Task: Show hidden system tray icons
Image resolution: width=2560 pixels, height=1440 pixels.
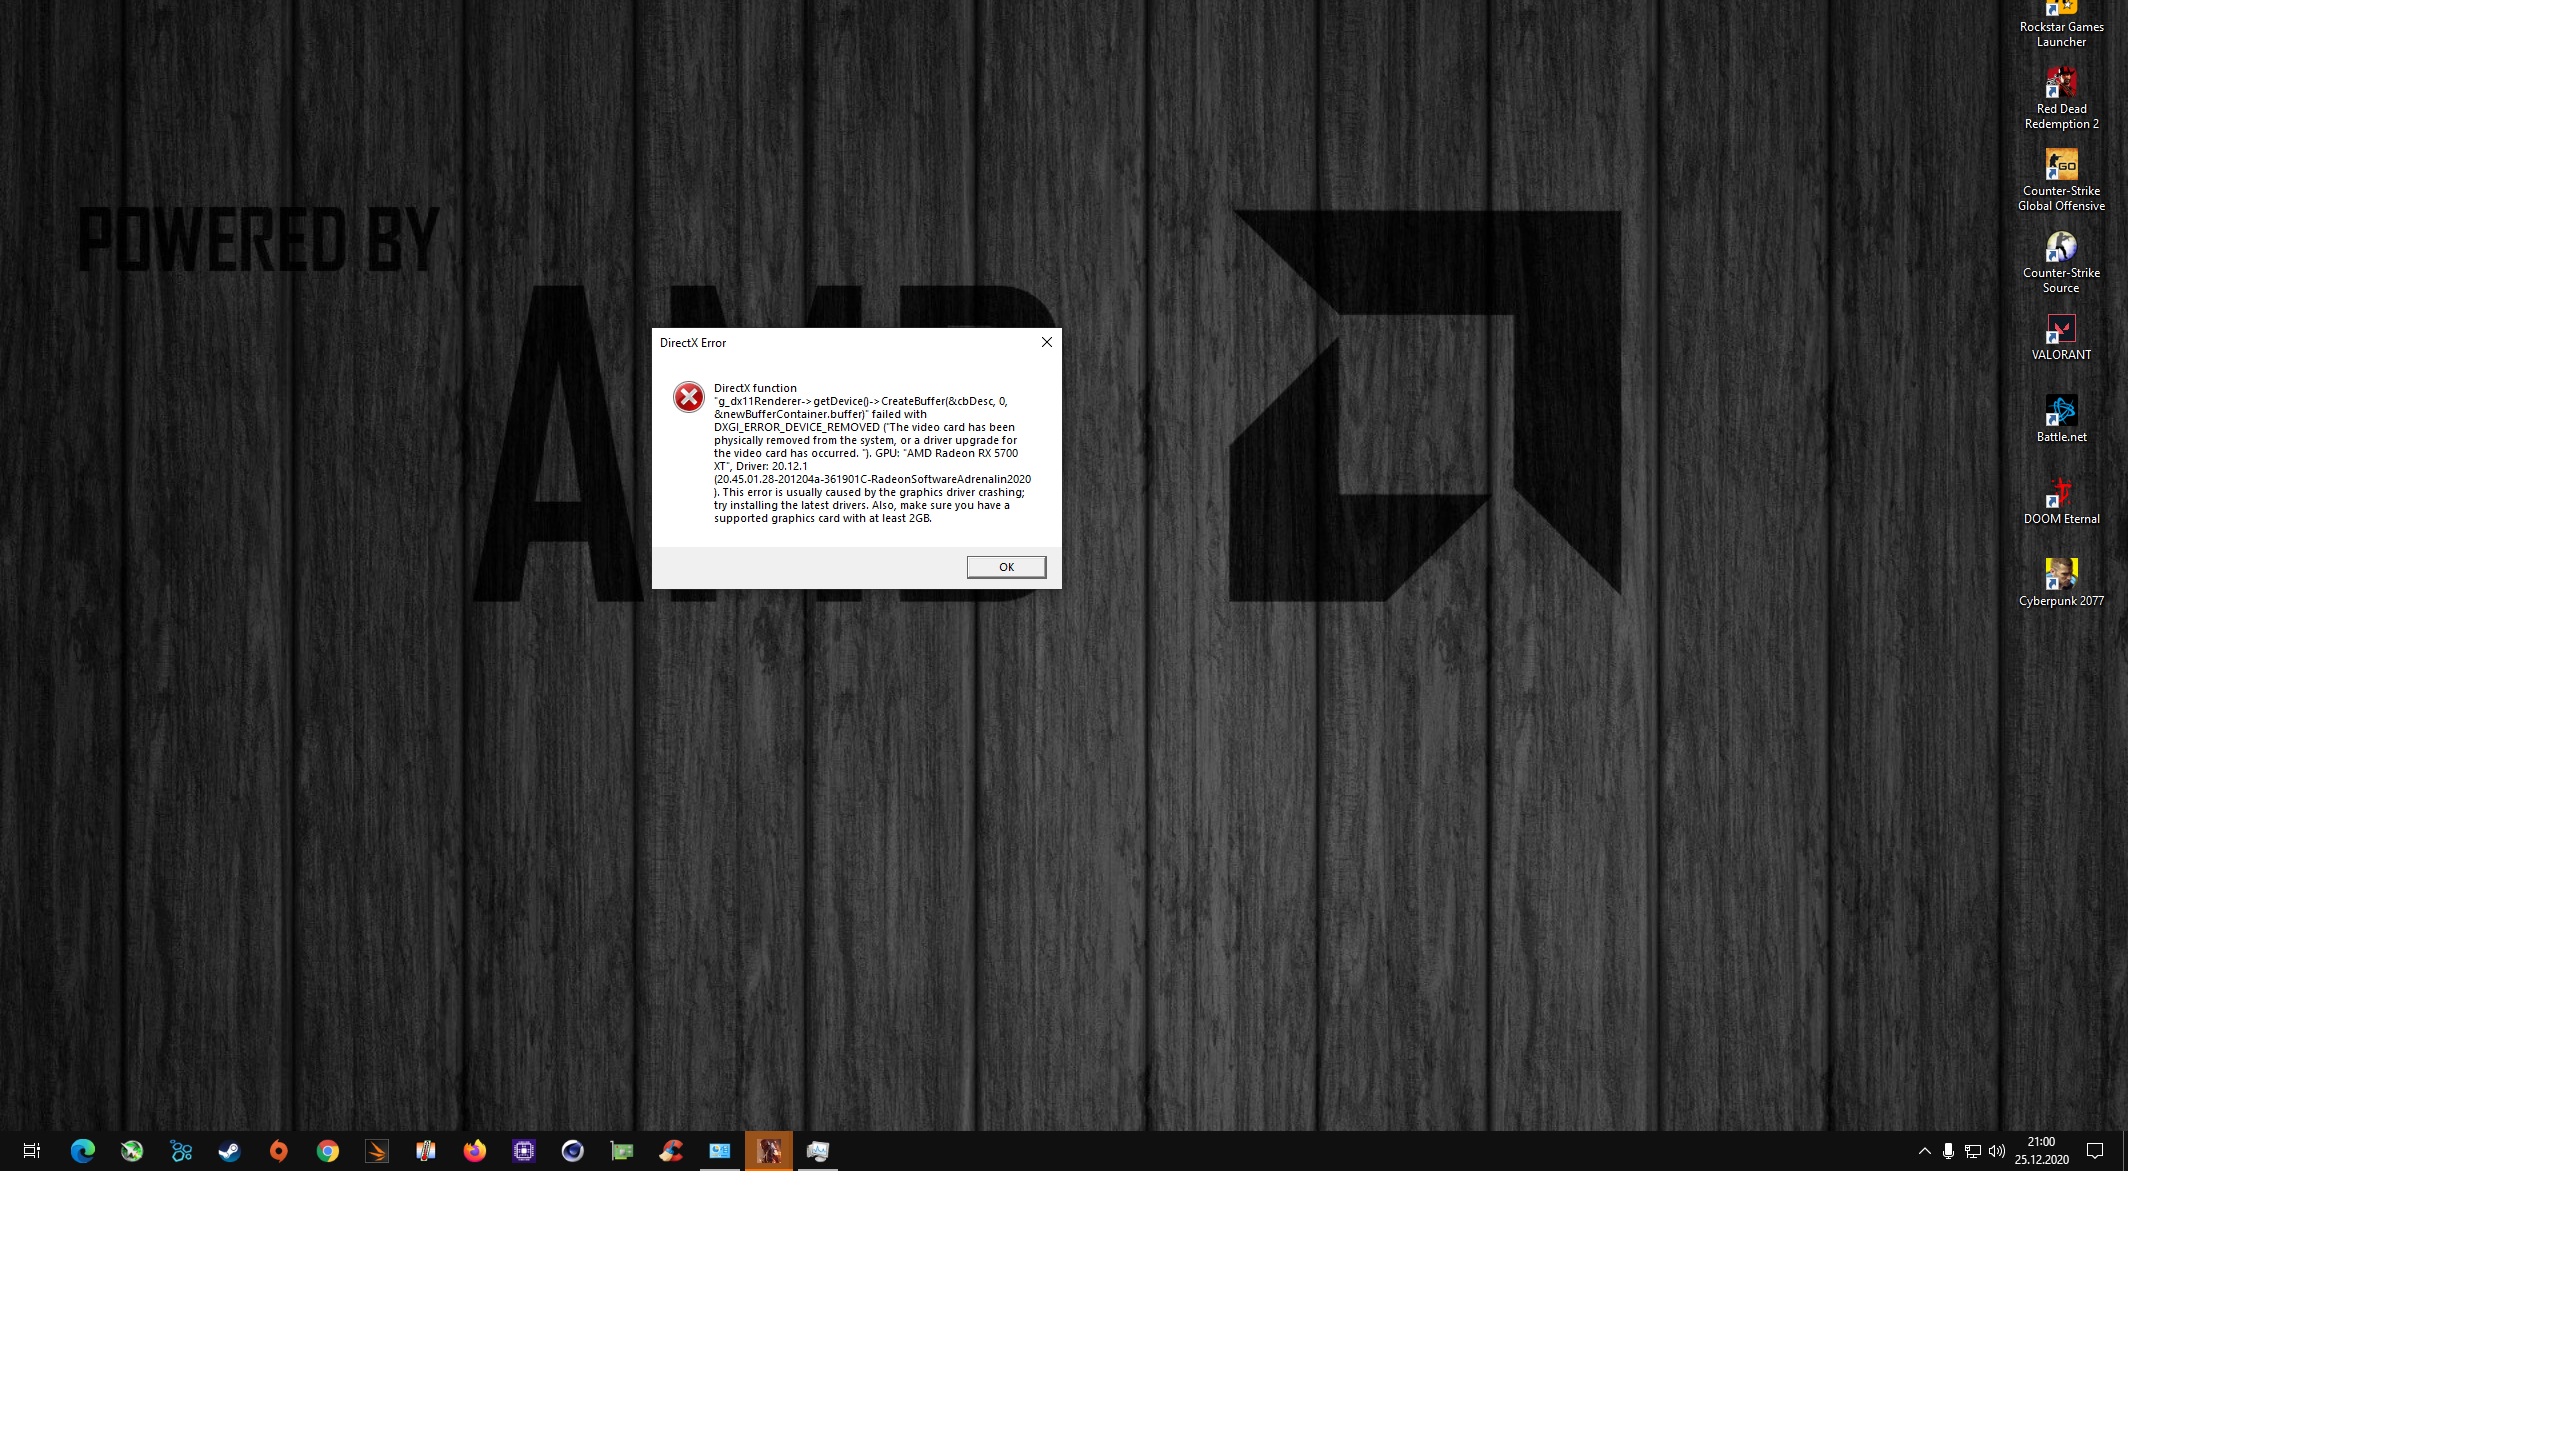Action: [1924, 1151]
